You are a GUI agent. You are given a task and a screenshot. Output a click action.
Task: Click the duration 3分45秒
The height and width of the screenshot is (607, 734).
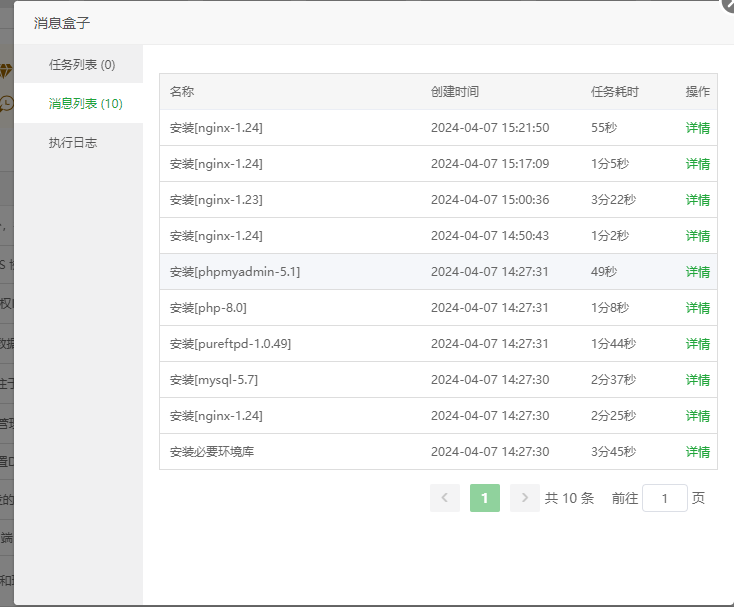coord(613,452)
